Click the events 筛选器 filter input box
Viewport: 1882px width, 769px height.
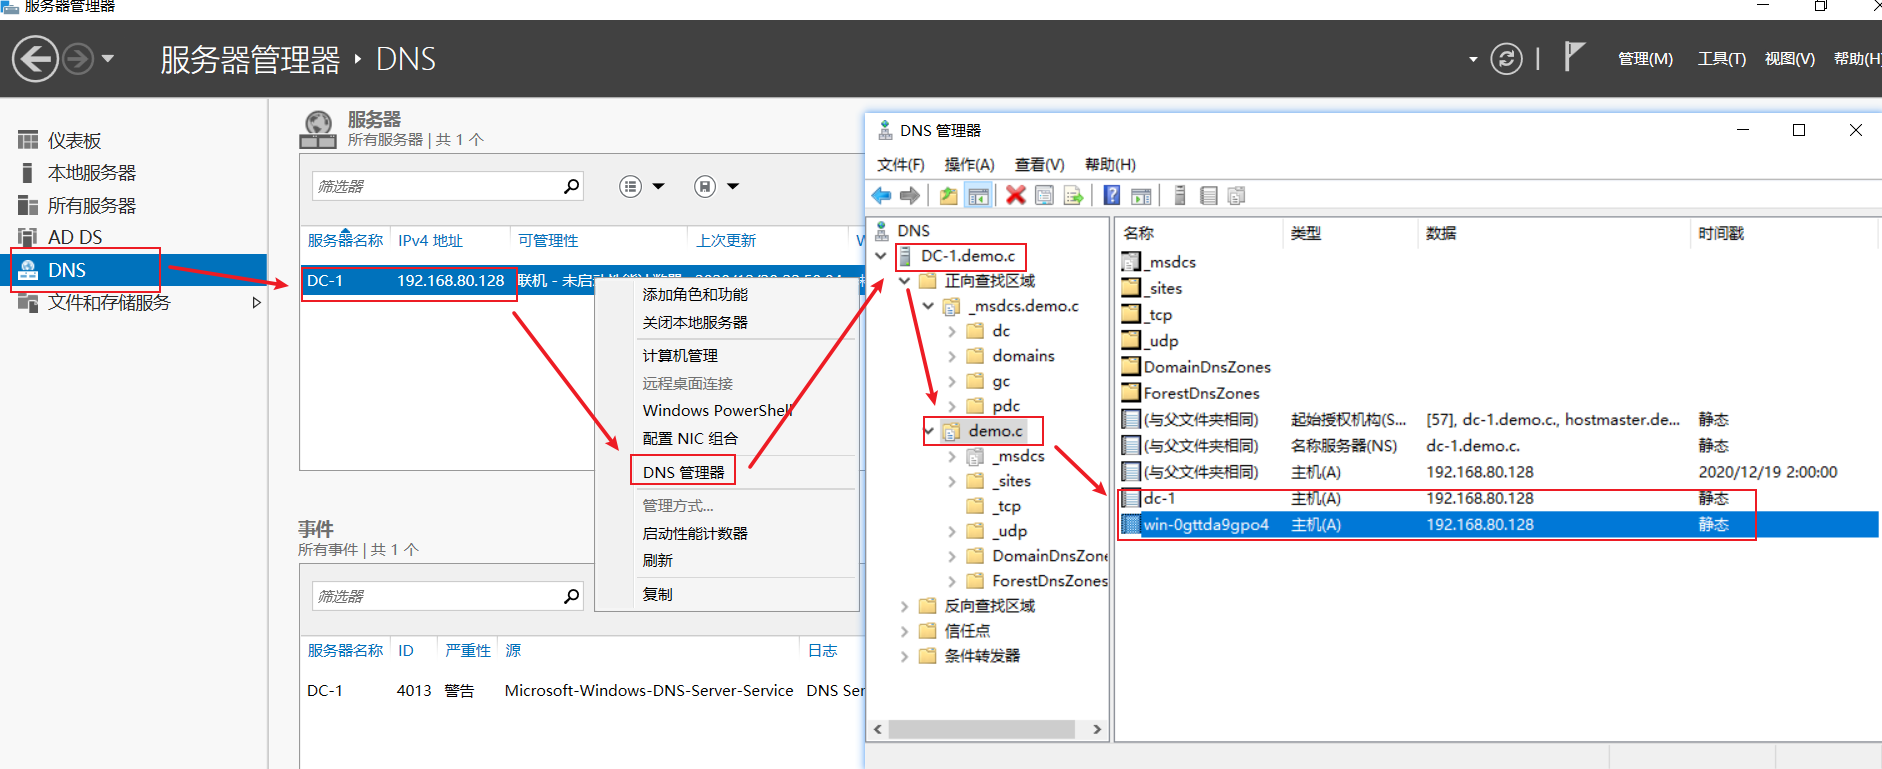tap(436, 596)
